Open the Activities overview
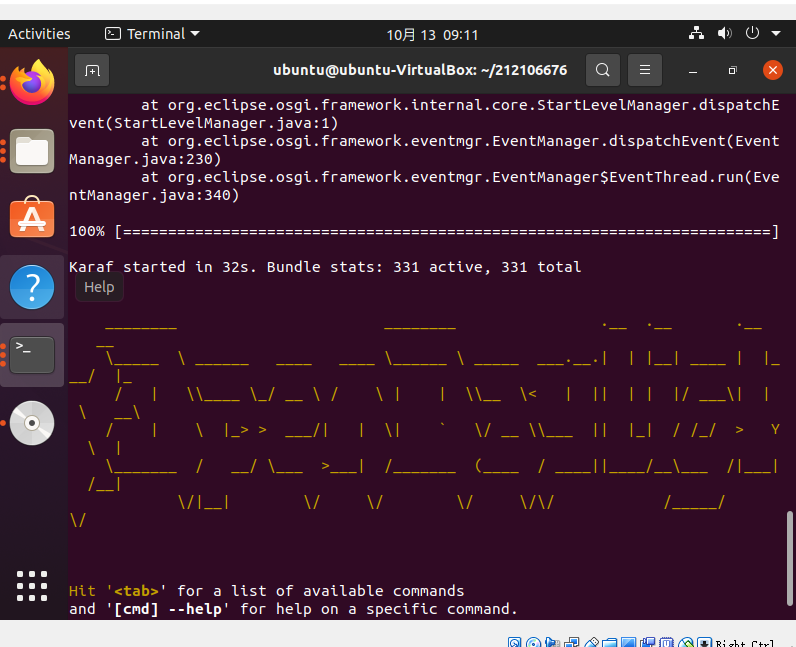The image size is (796, 647). coord(39,34)
